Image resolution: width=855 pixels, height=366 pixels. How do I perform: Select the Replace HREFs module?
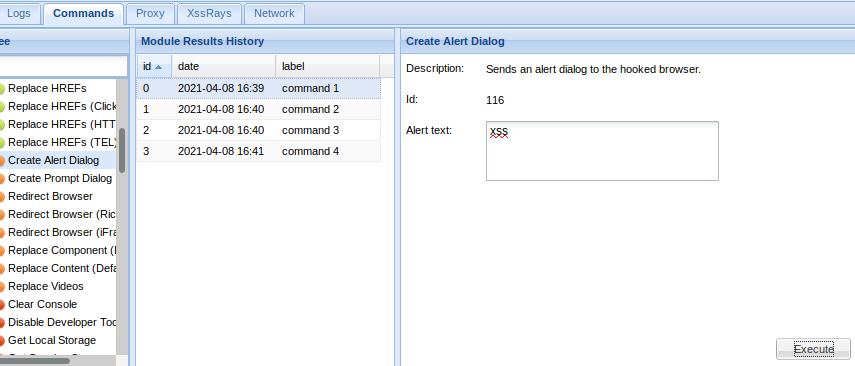click(47, 88)
